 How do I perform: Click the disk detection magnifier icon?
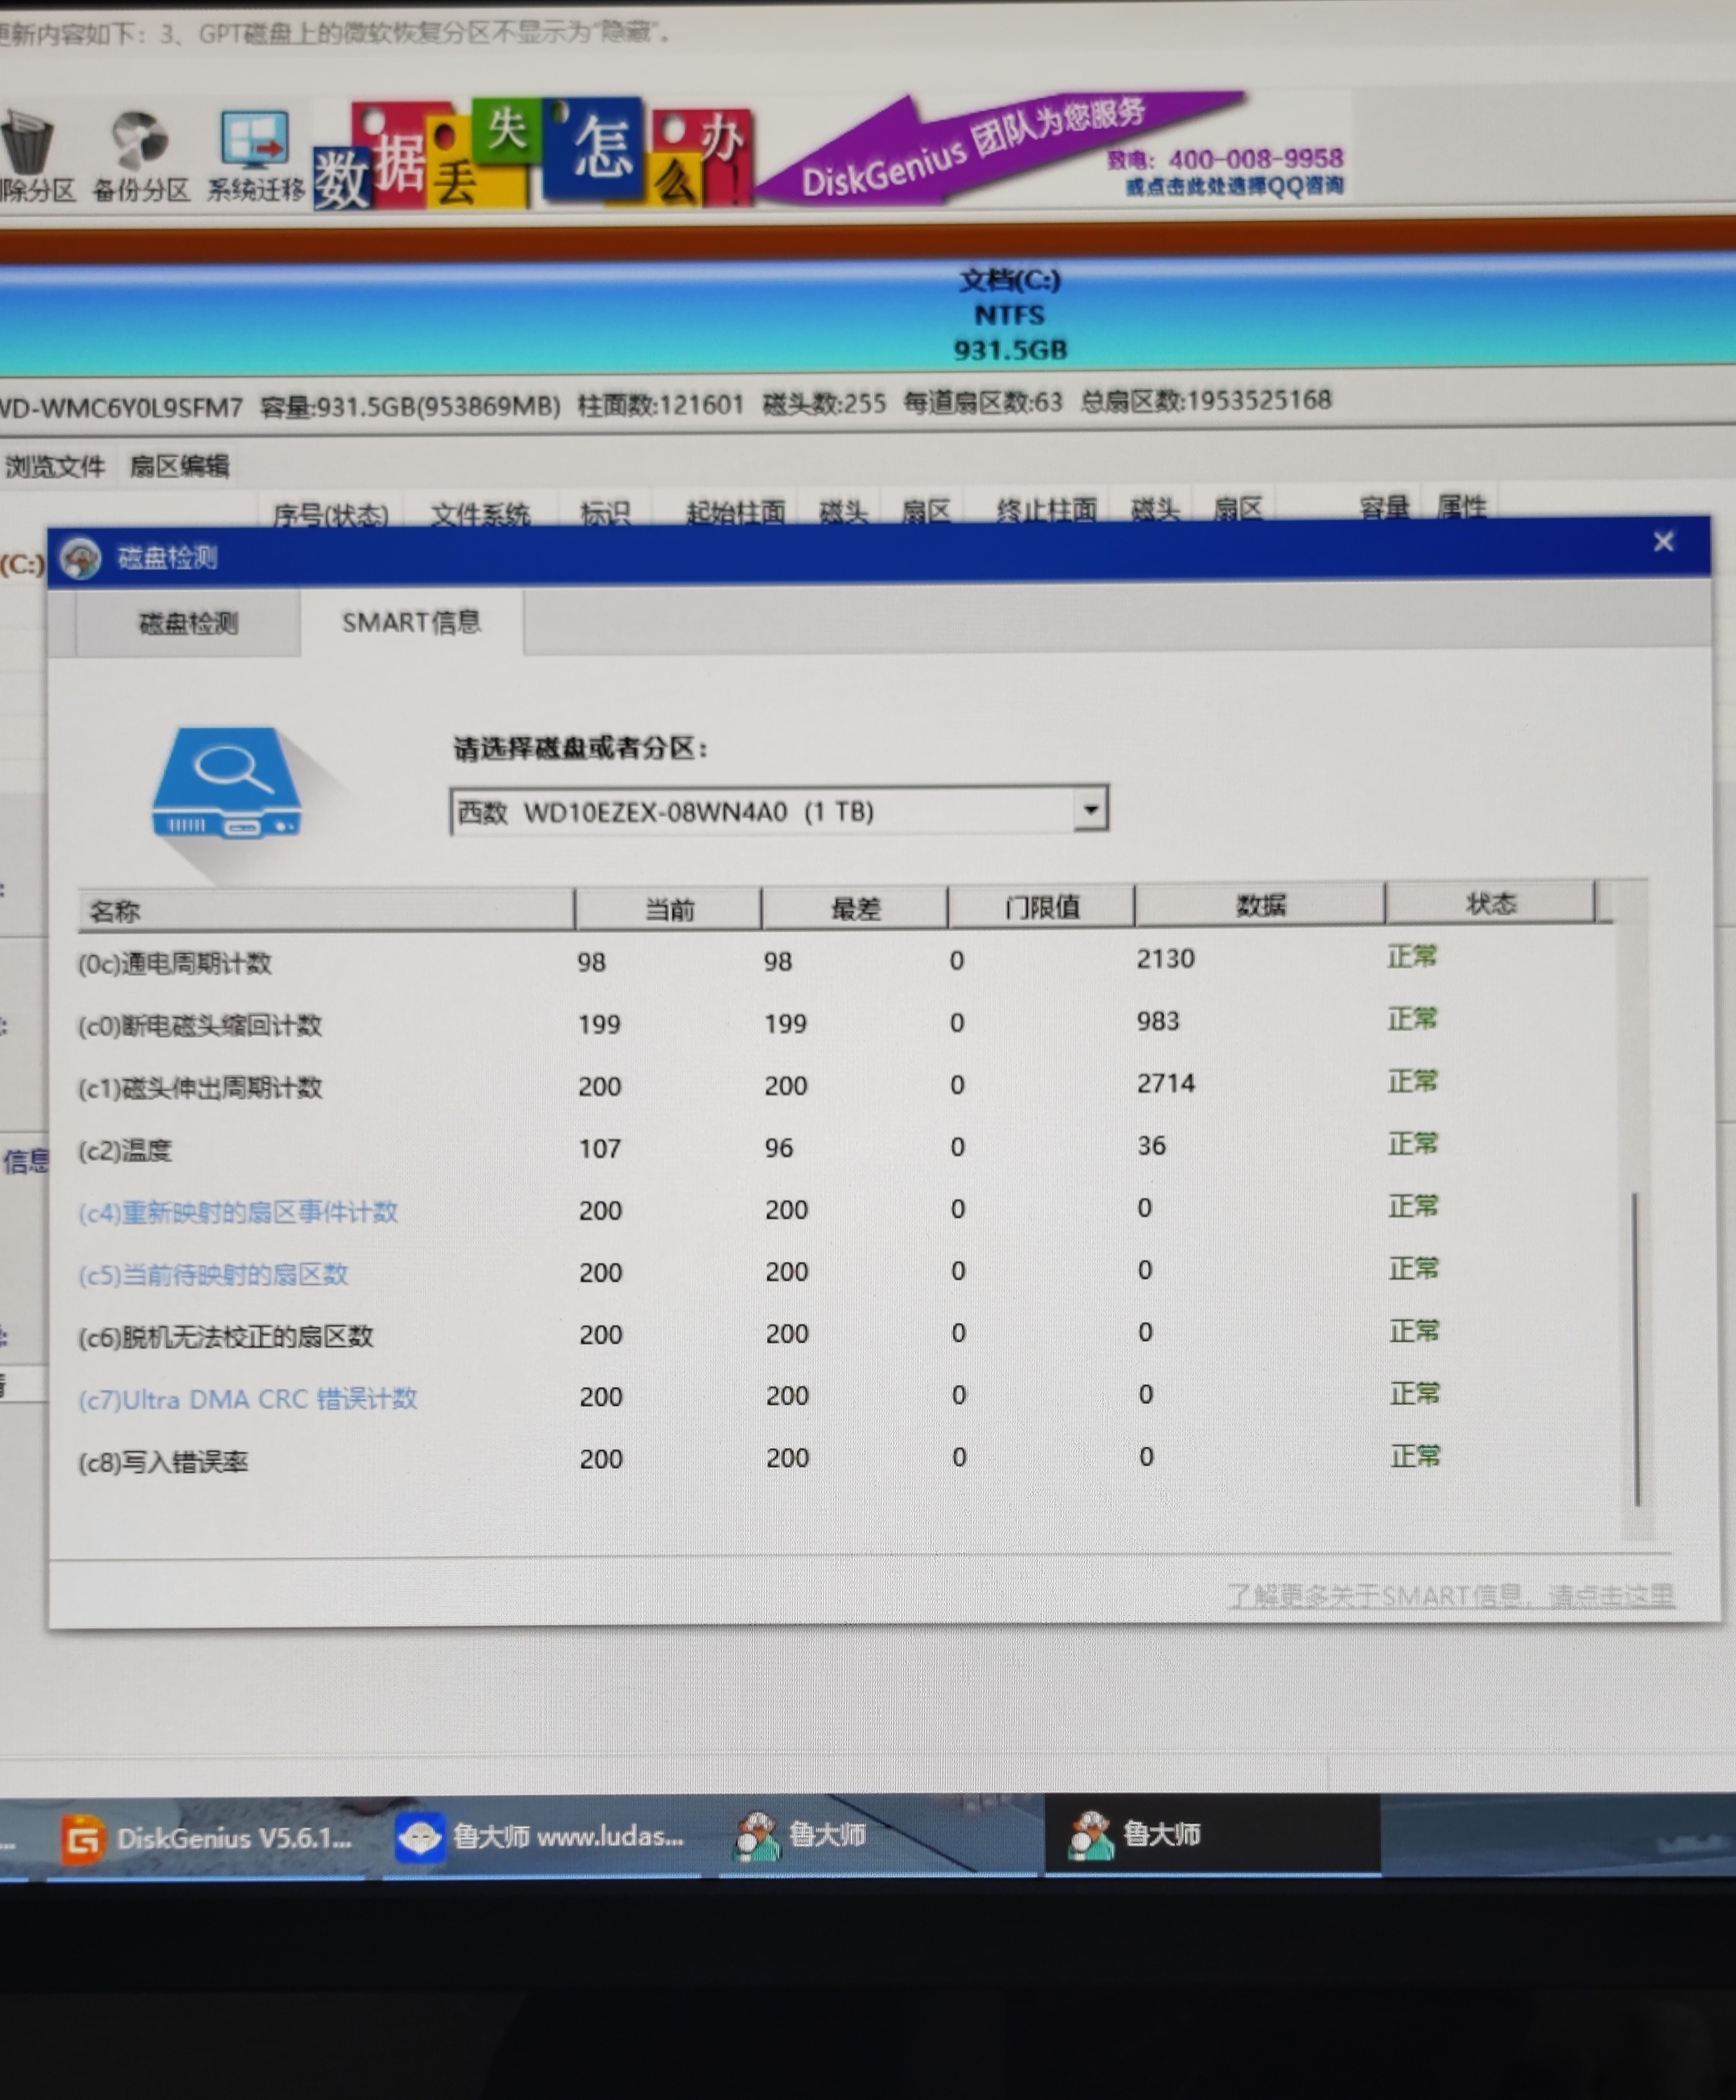(x=226, y=783)
